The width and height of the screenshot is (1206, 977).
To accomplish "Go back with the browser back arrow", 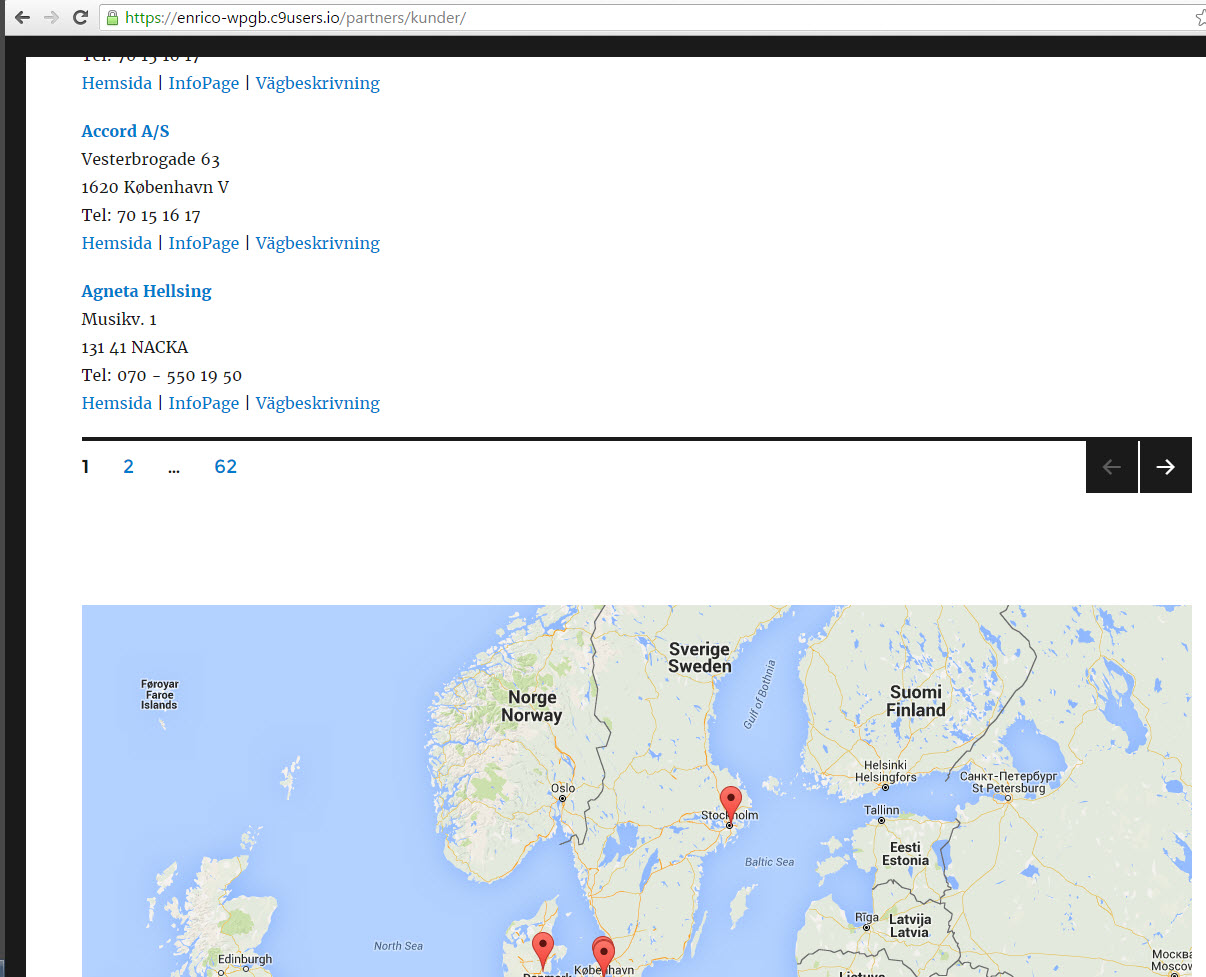I will coord(22,18).
